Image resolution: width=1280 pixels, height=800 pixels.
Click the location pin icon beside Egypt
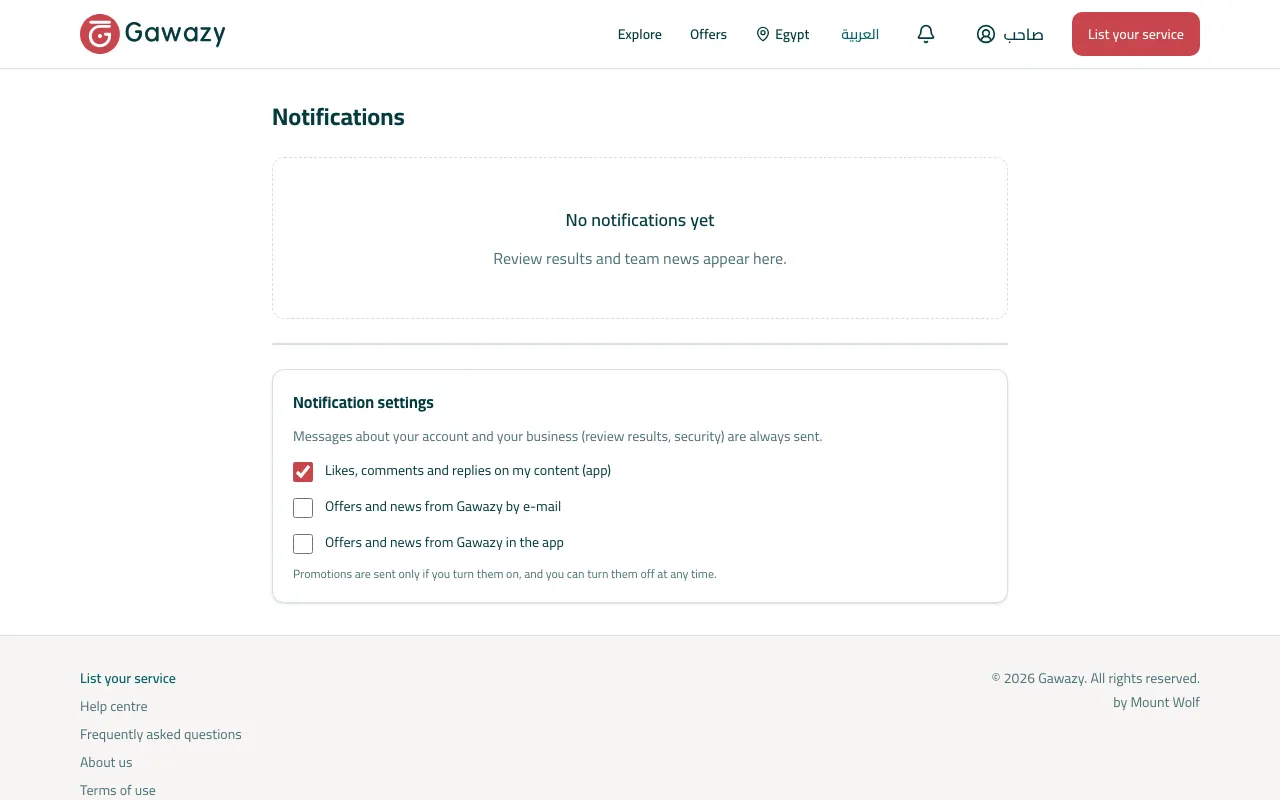tap(763, 34)
